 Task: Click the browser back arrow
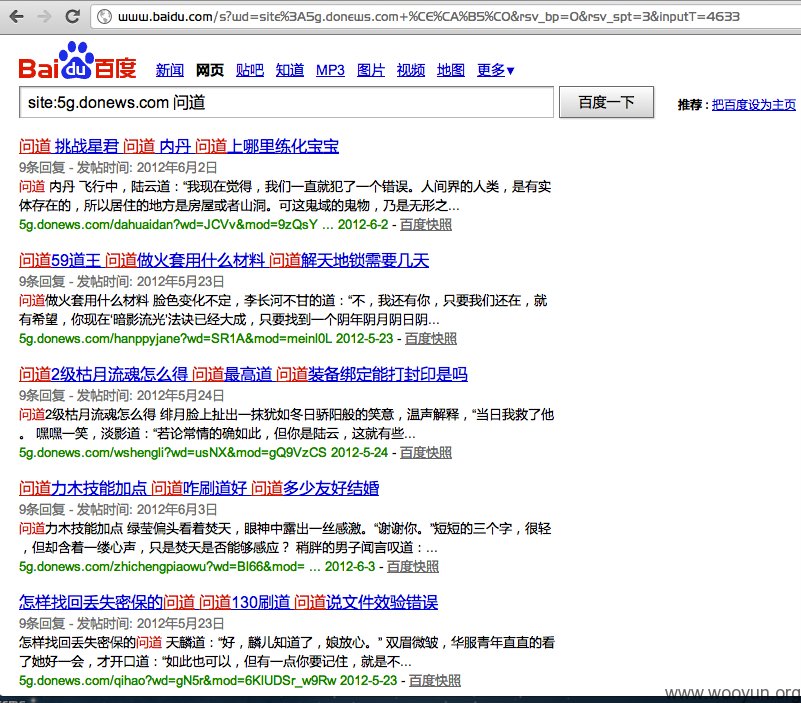[17, 16]
